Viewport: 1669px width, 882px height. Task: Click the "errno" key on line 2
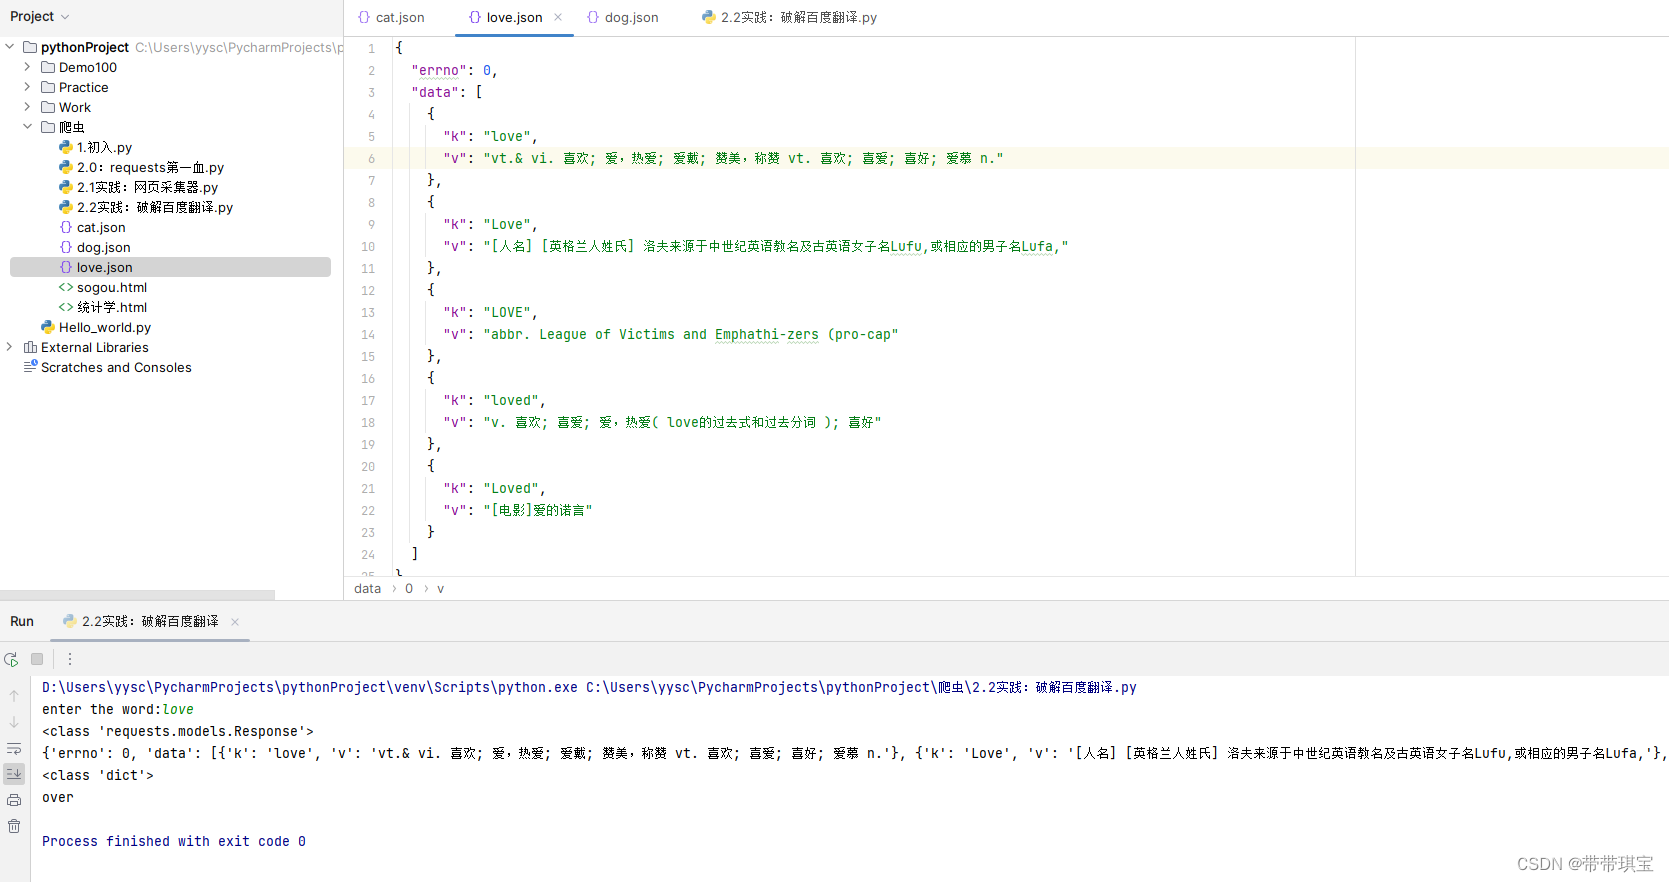click(x=439, y=70)
